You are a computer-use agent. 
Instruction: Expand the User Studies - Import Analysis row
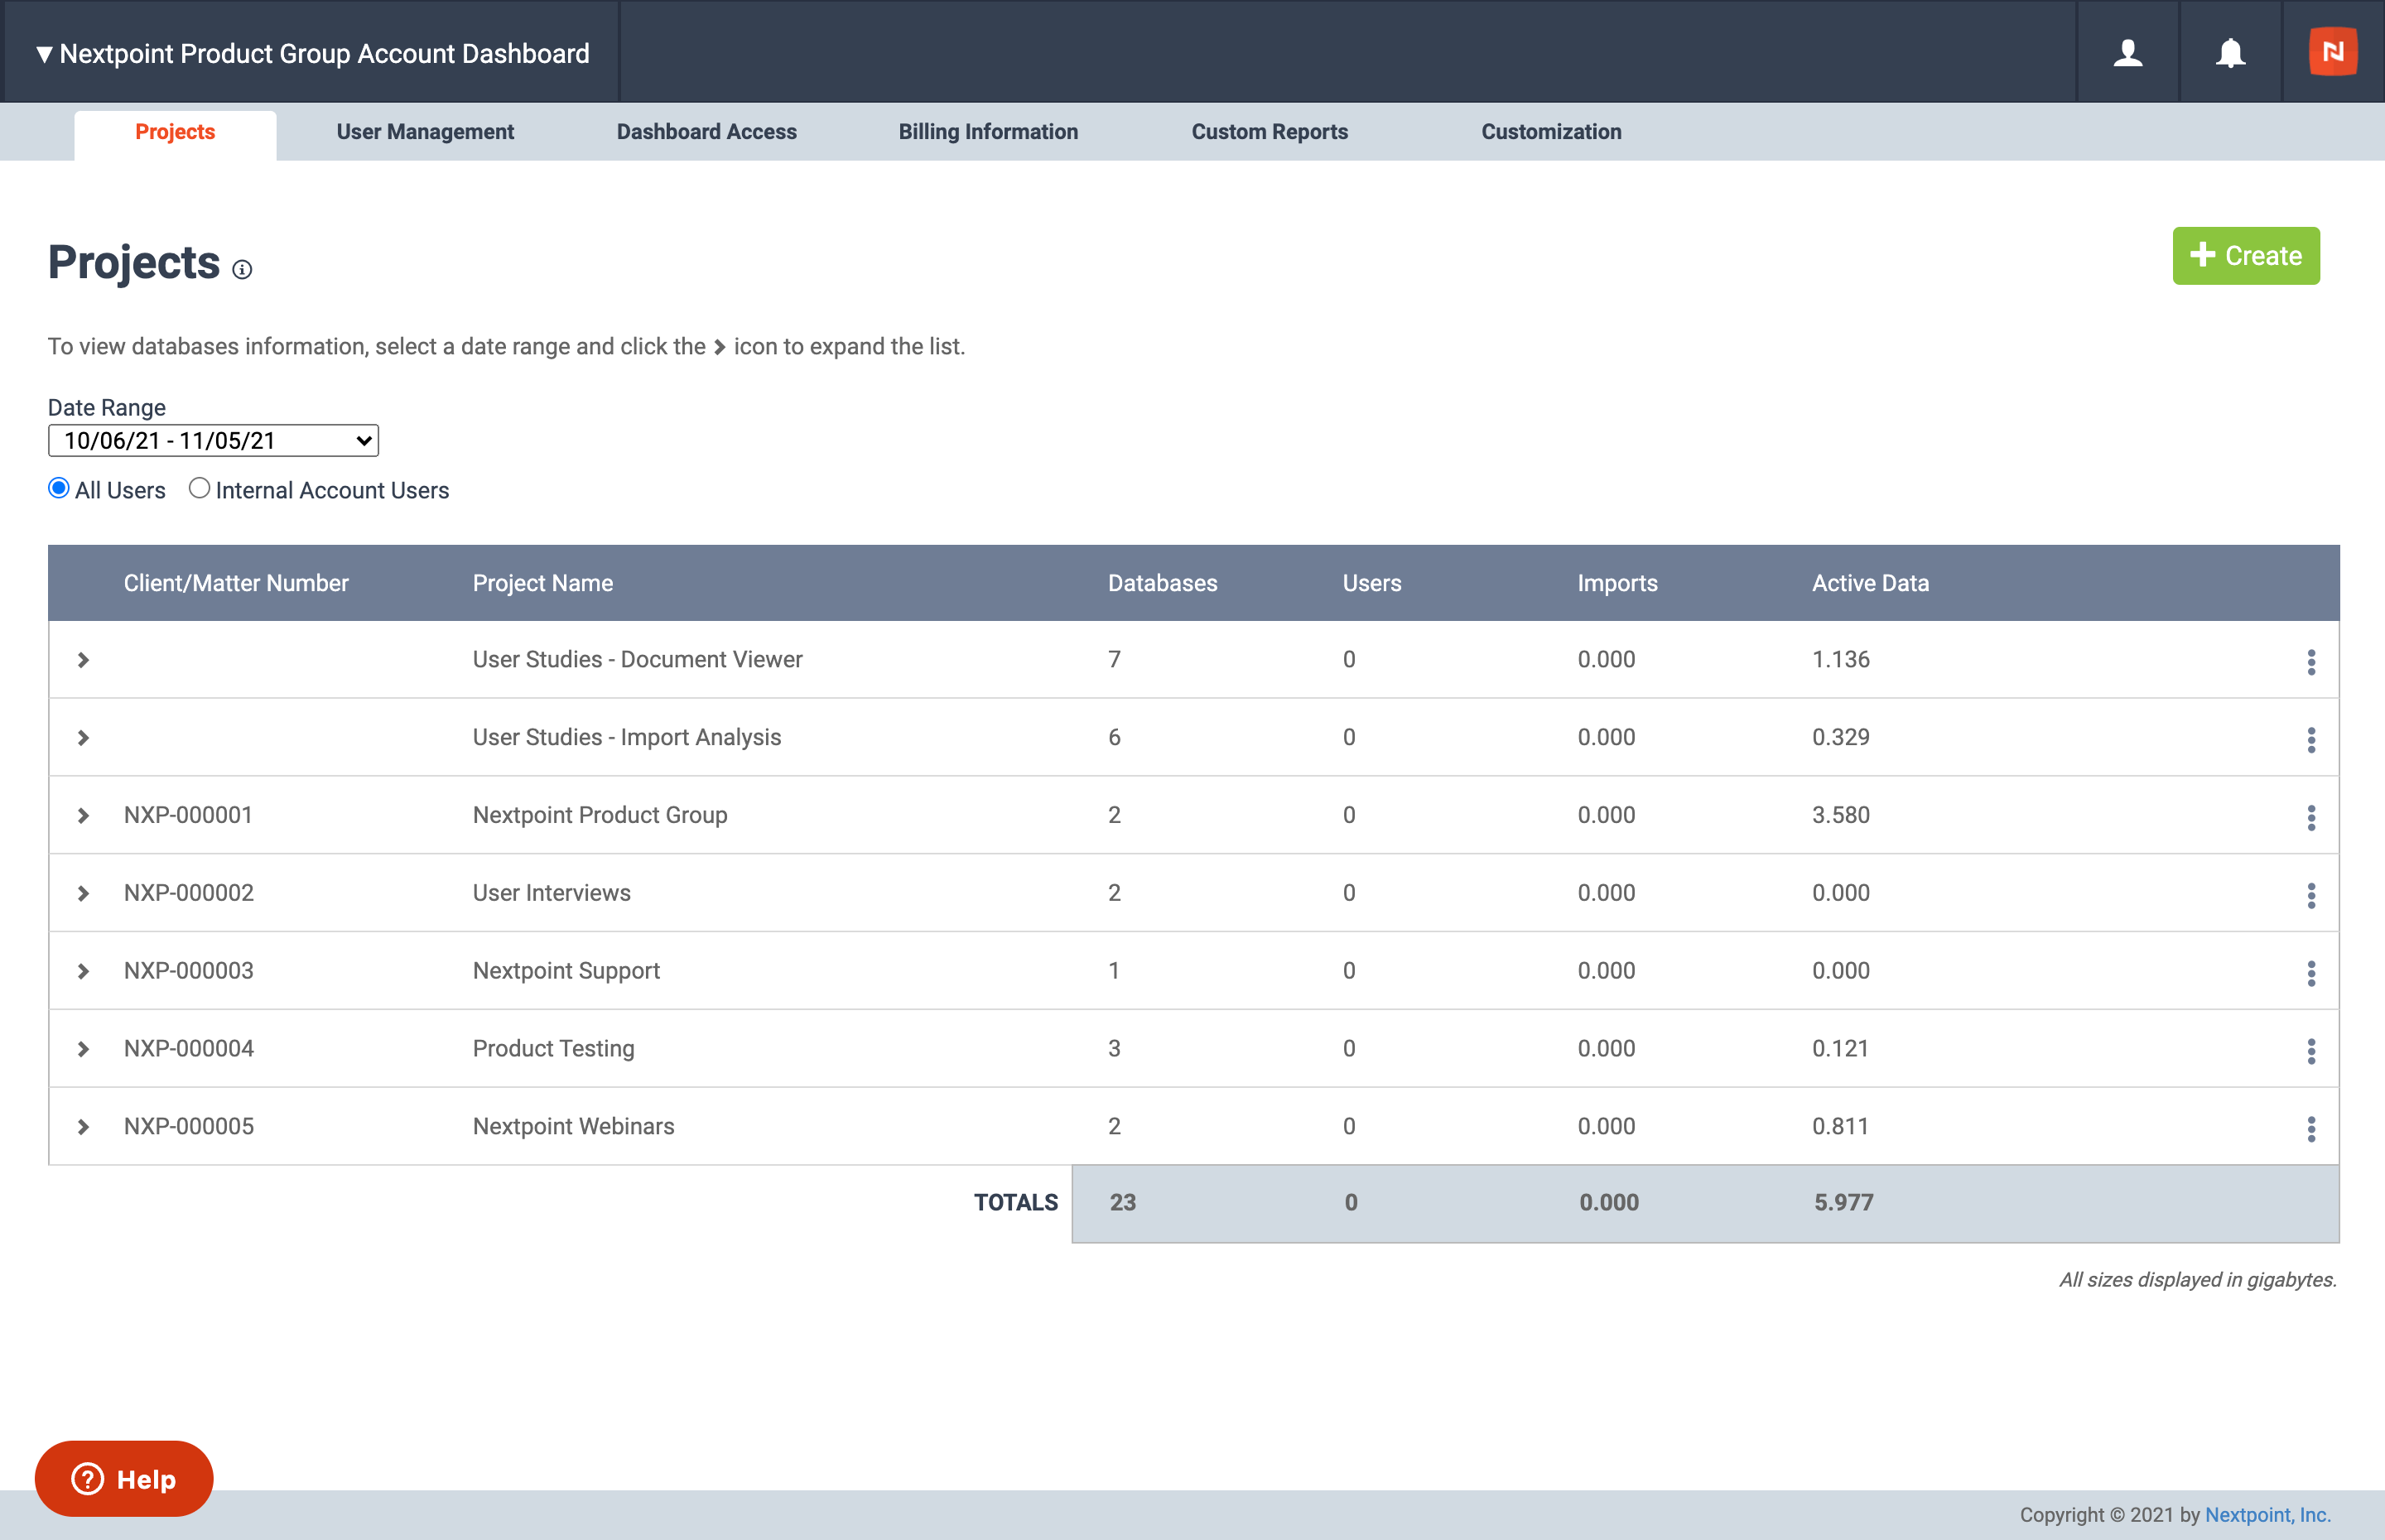point(84,738)
